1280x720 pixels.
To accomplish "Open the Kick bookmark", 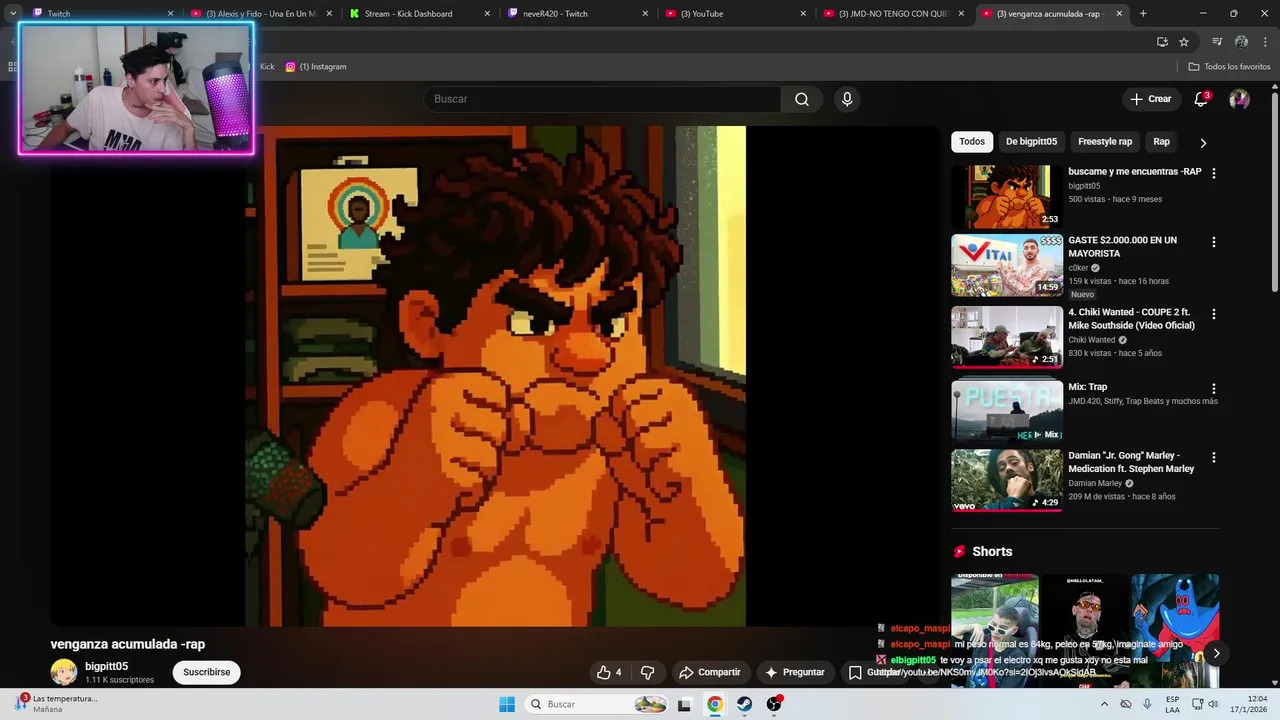I will (x=266, y=67).
